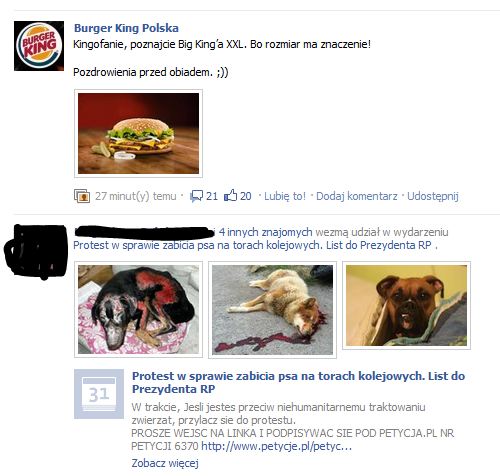
Task: Expand event description with Zobacz więcej
Action: click(x=165, y=463)
